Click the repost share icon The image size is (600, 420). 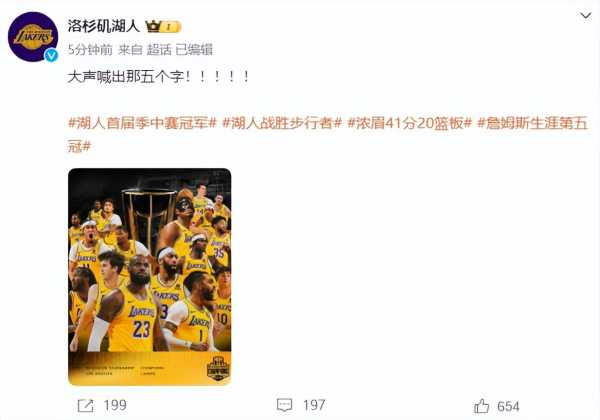85,405
